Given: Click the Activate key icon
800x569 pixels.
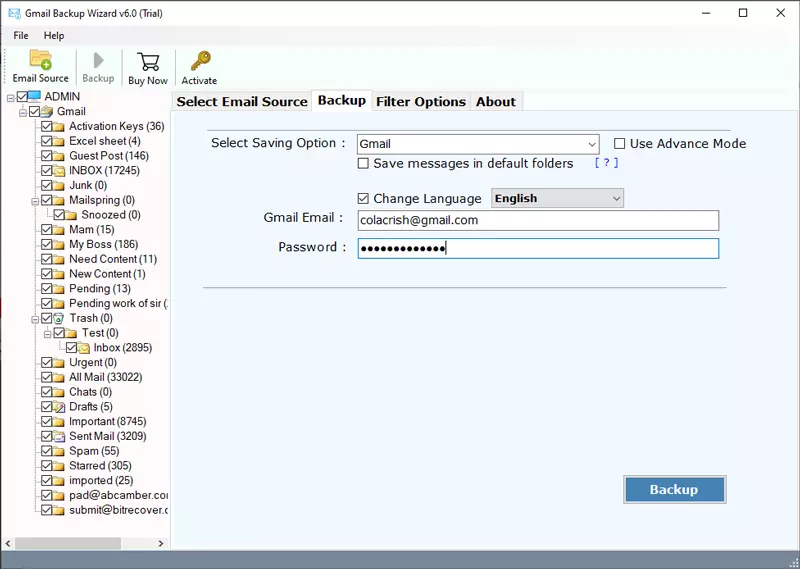Looking at the screenshot, I should pos(200,61).
